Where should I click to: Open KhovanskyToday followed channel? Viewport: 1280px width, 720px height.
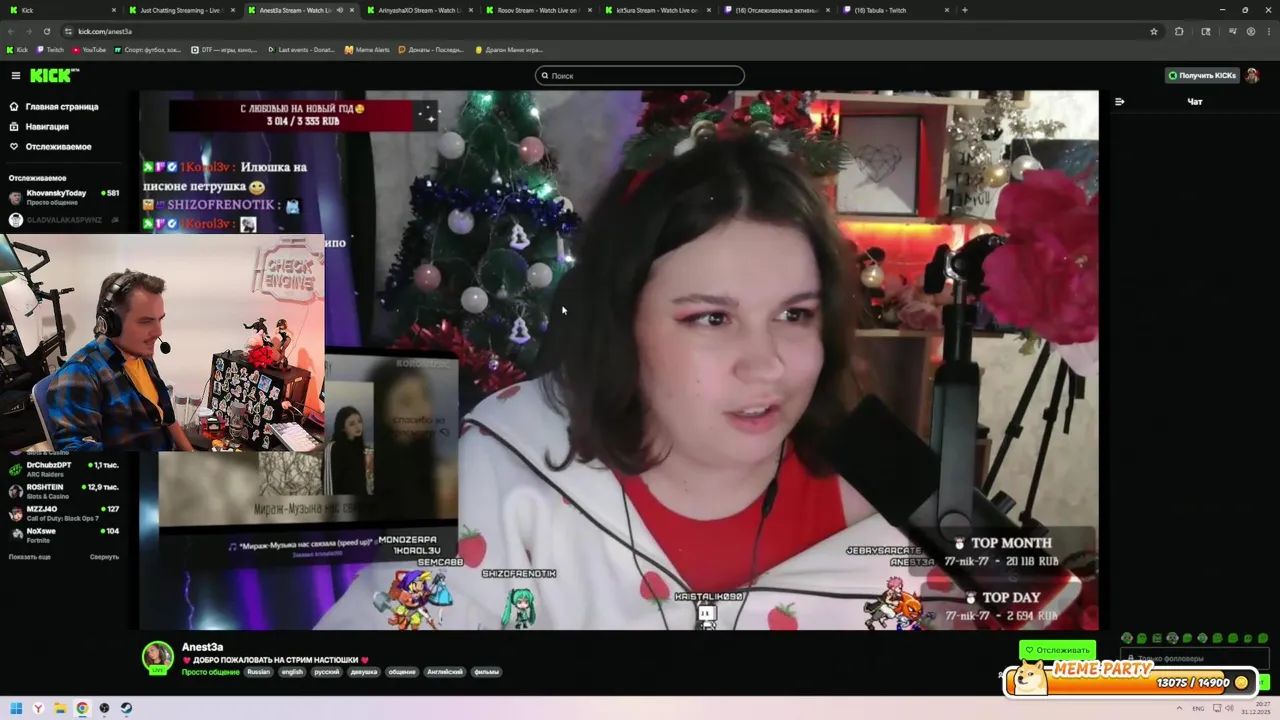click(x=62, y=197)
